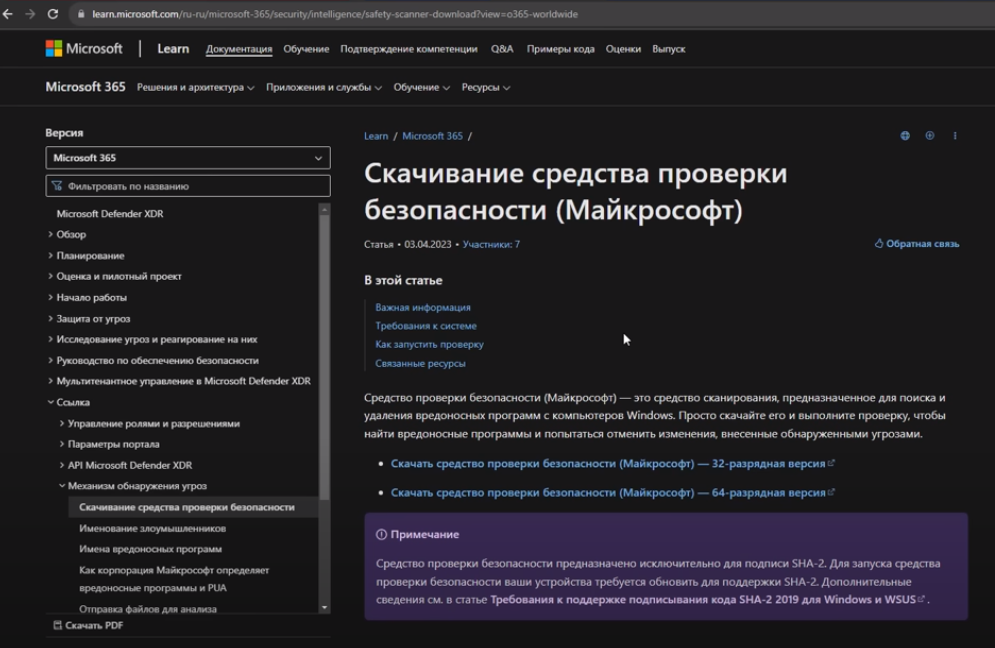
Task: Expand the Начало работы node
Action: pyautogui.click(x=51, y=297)
